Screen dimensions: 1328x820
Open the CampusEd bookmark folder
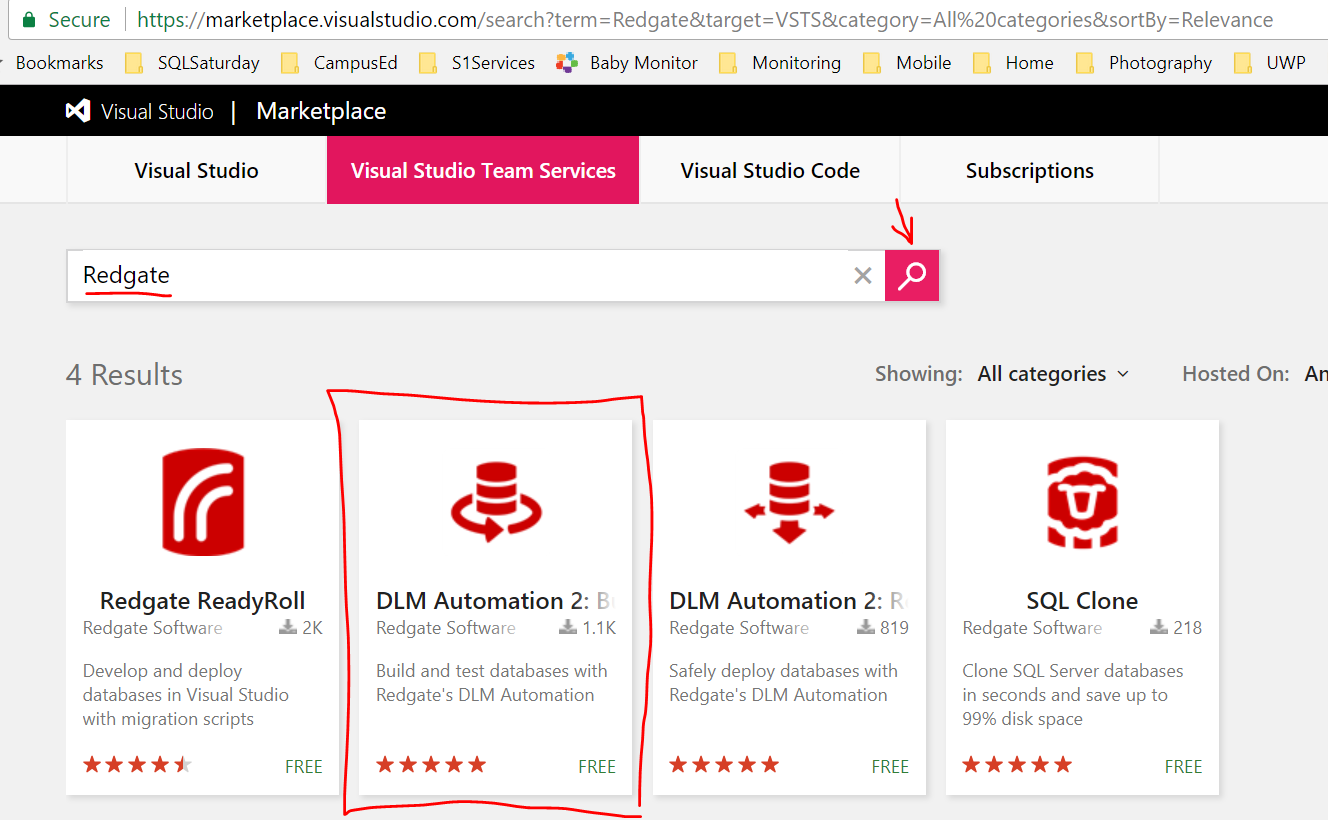[x=340, y=63]
